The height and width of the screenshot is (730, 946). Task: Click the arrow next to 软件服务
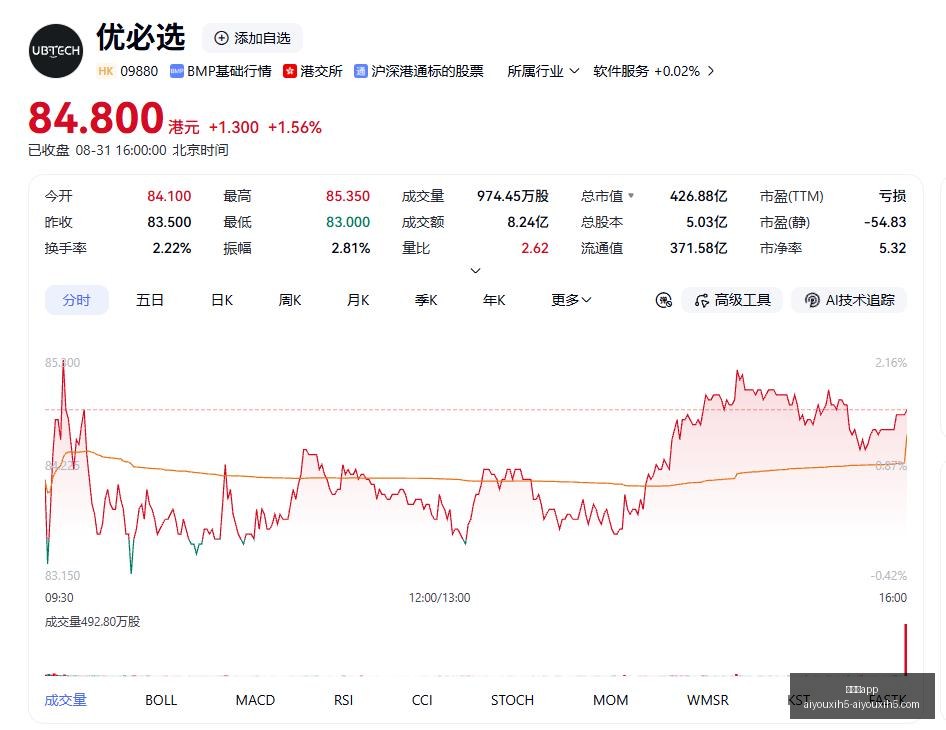click(711, 71)
